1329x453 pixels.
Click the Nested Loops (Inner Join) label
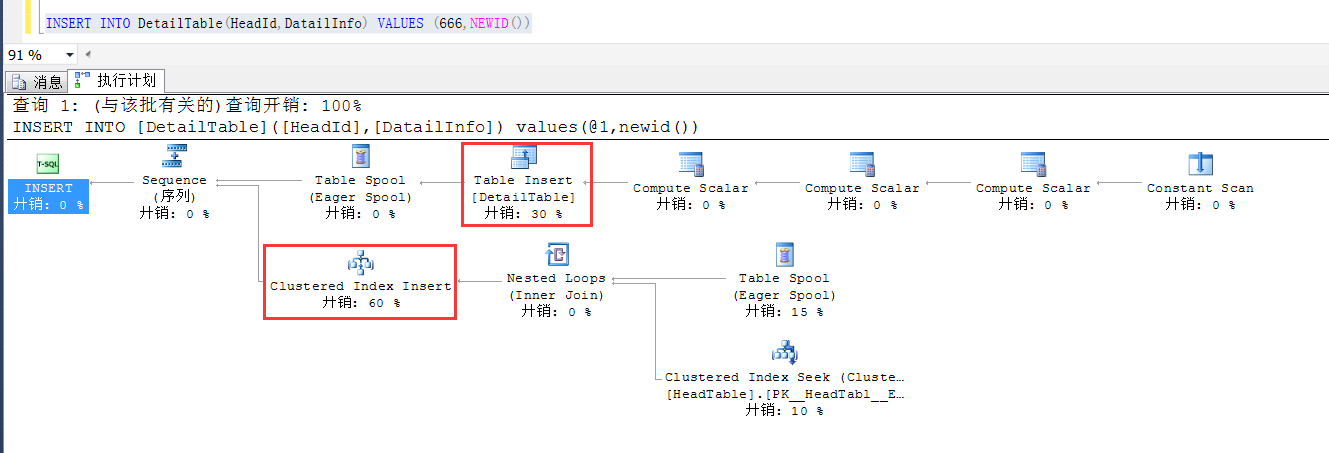[x=556, y=286]
